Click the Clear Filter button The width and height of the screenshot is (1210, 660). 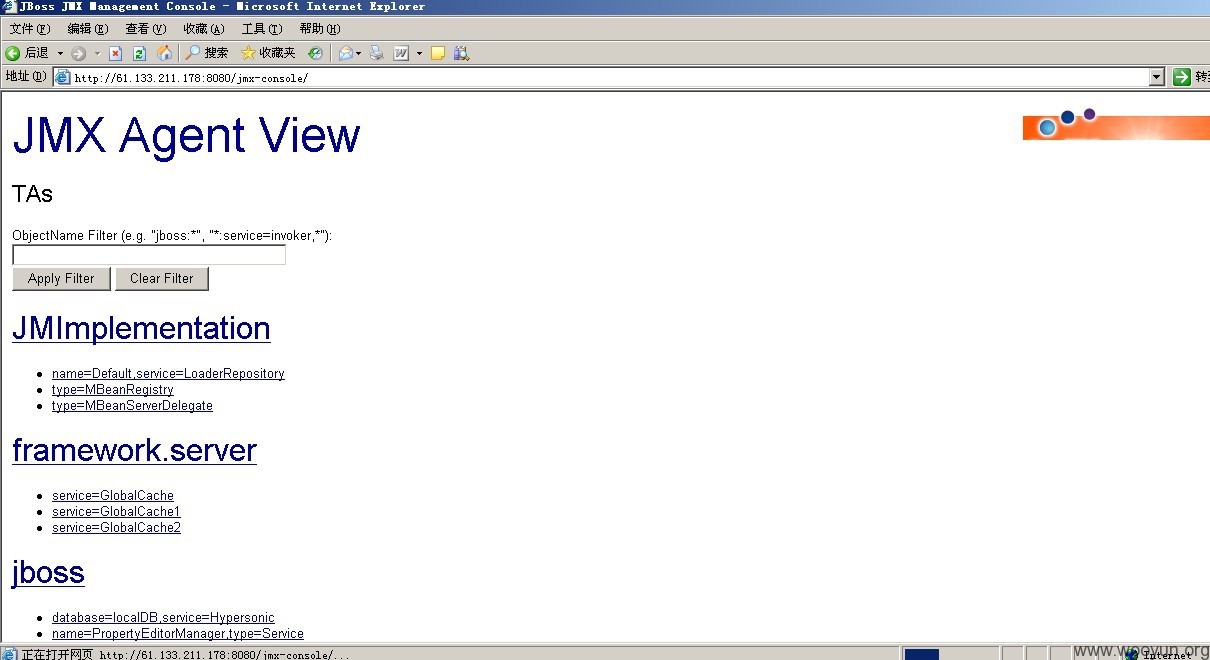pos(162,279)
